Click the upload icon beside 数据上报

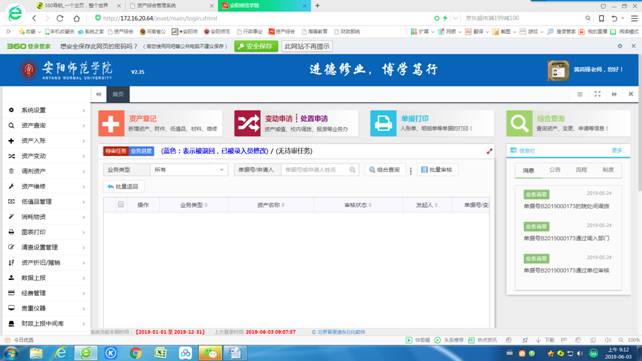click(11, 278)
